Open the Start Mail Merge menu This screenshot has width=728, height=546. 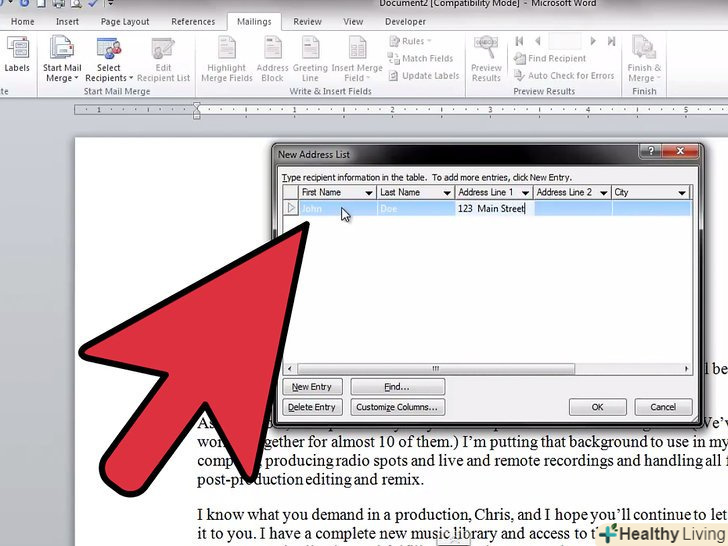(x=62, y=59)
